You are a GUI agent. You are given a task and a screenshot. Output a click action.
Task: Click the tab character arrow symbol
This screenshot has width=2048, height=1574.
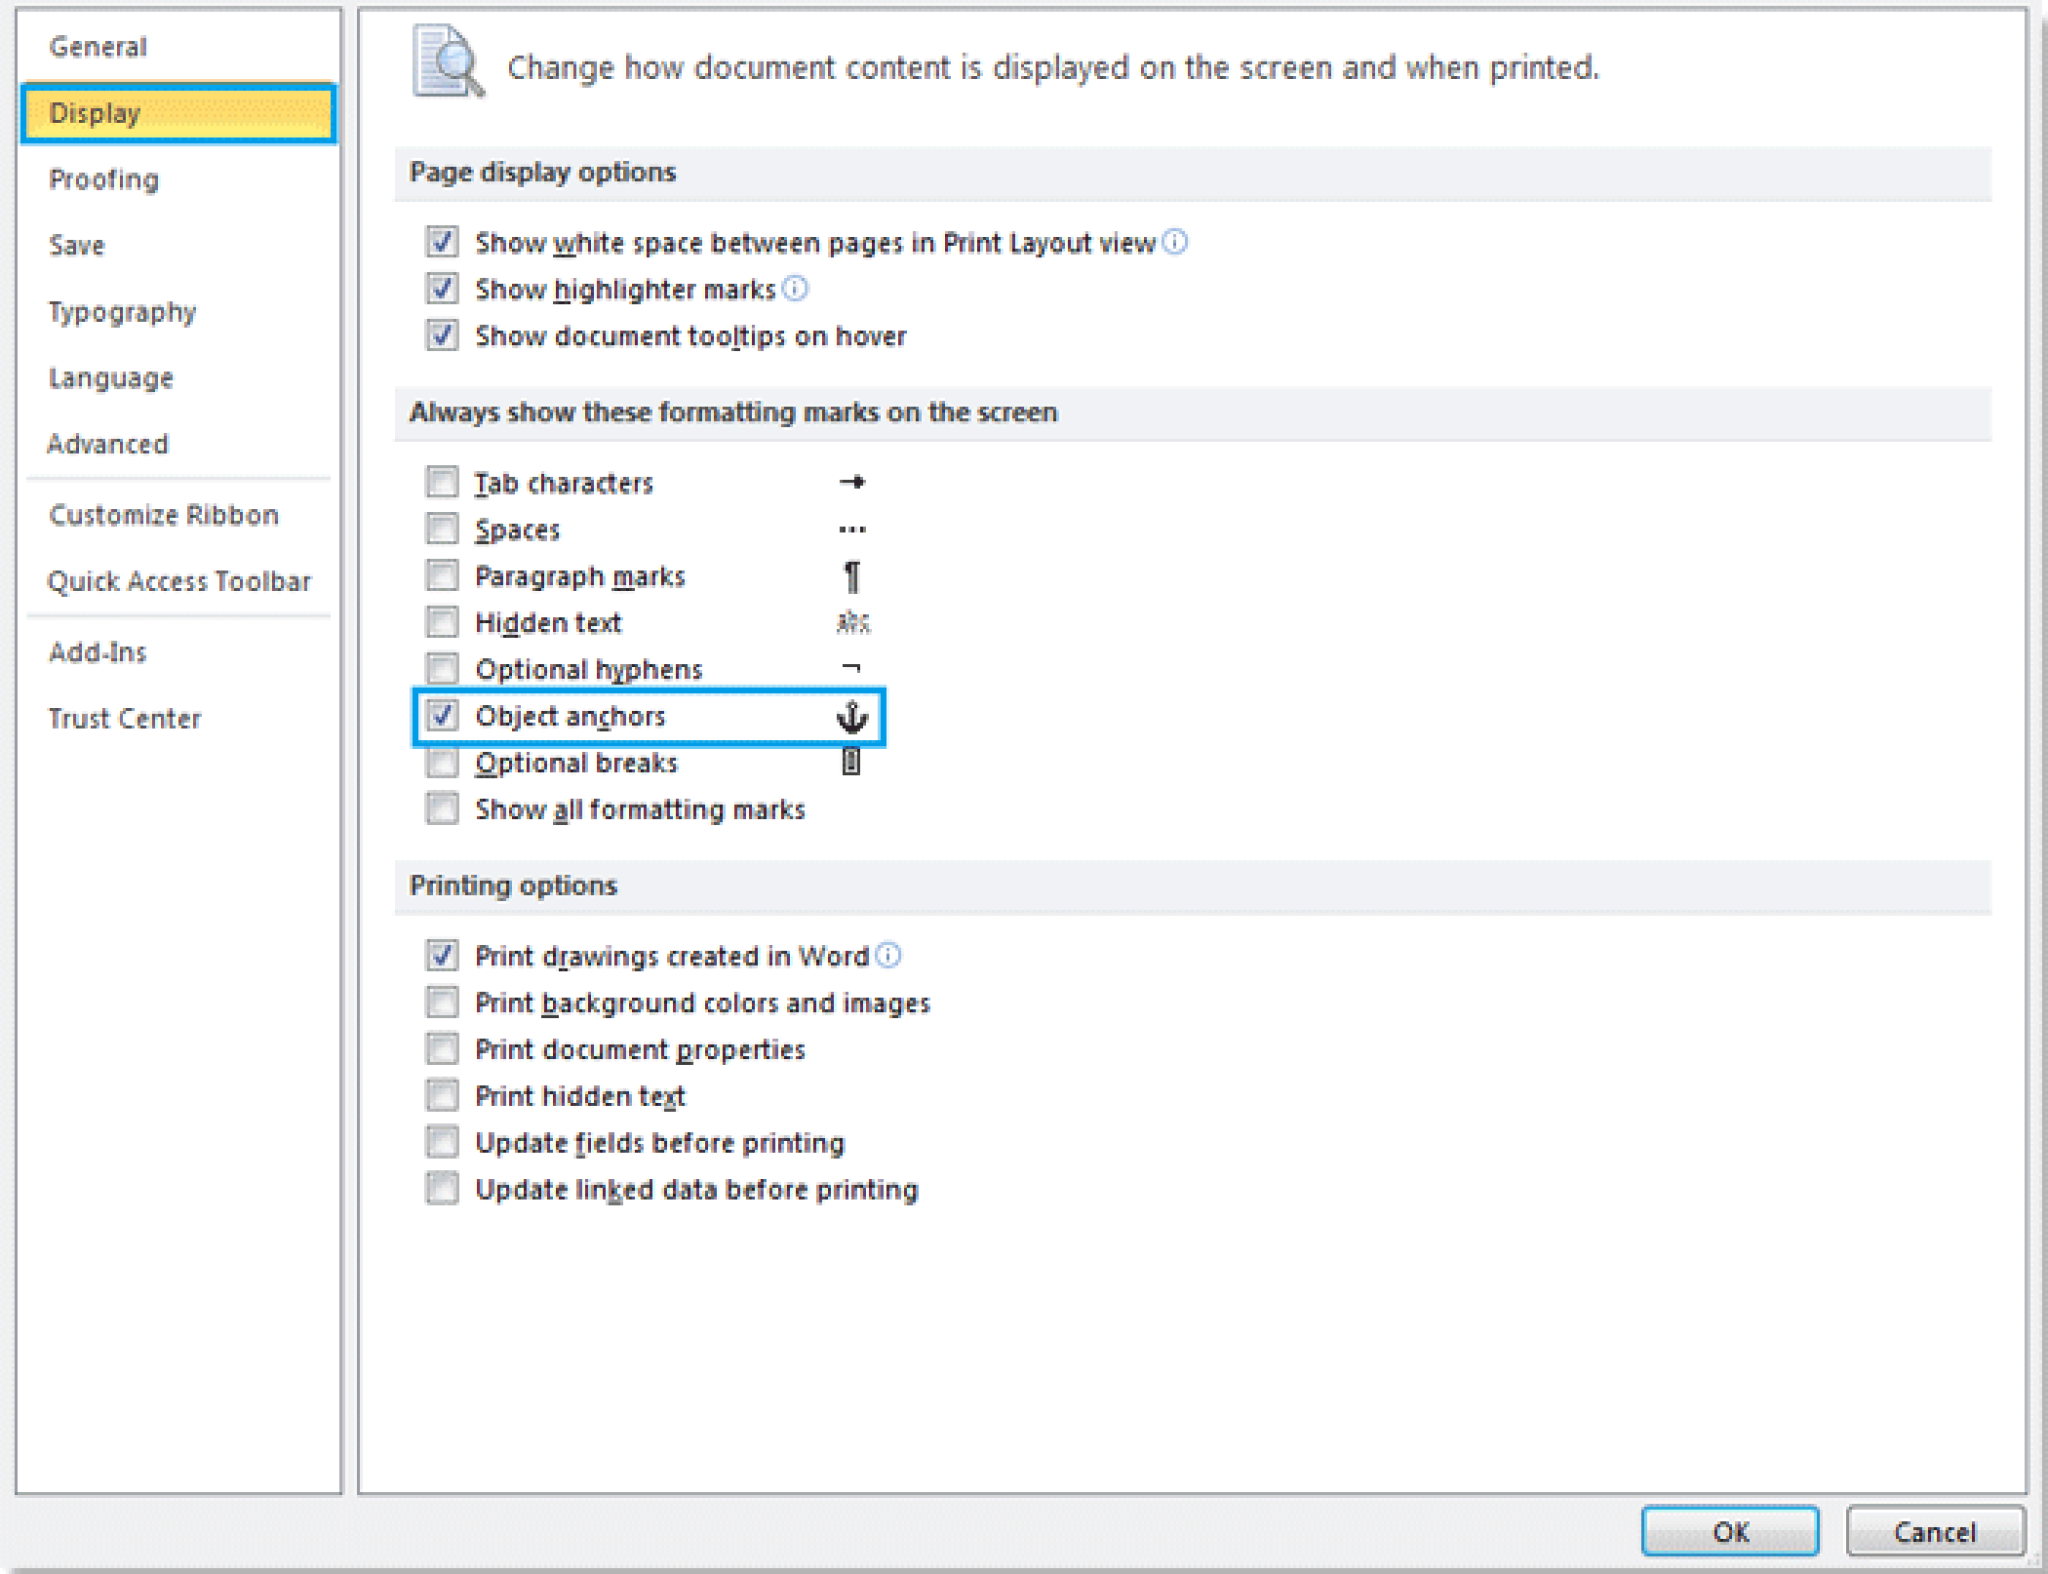click(x=852, y=481)
